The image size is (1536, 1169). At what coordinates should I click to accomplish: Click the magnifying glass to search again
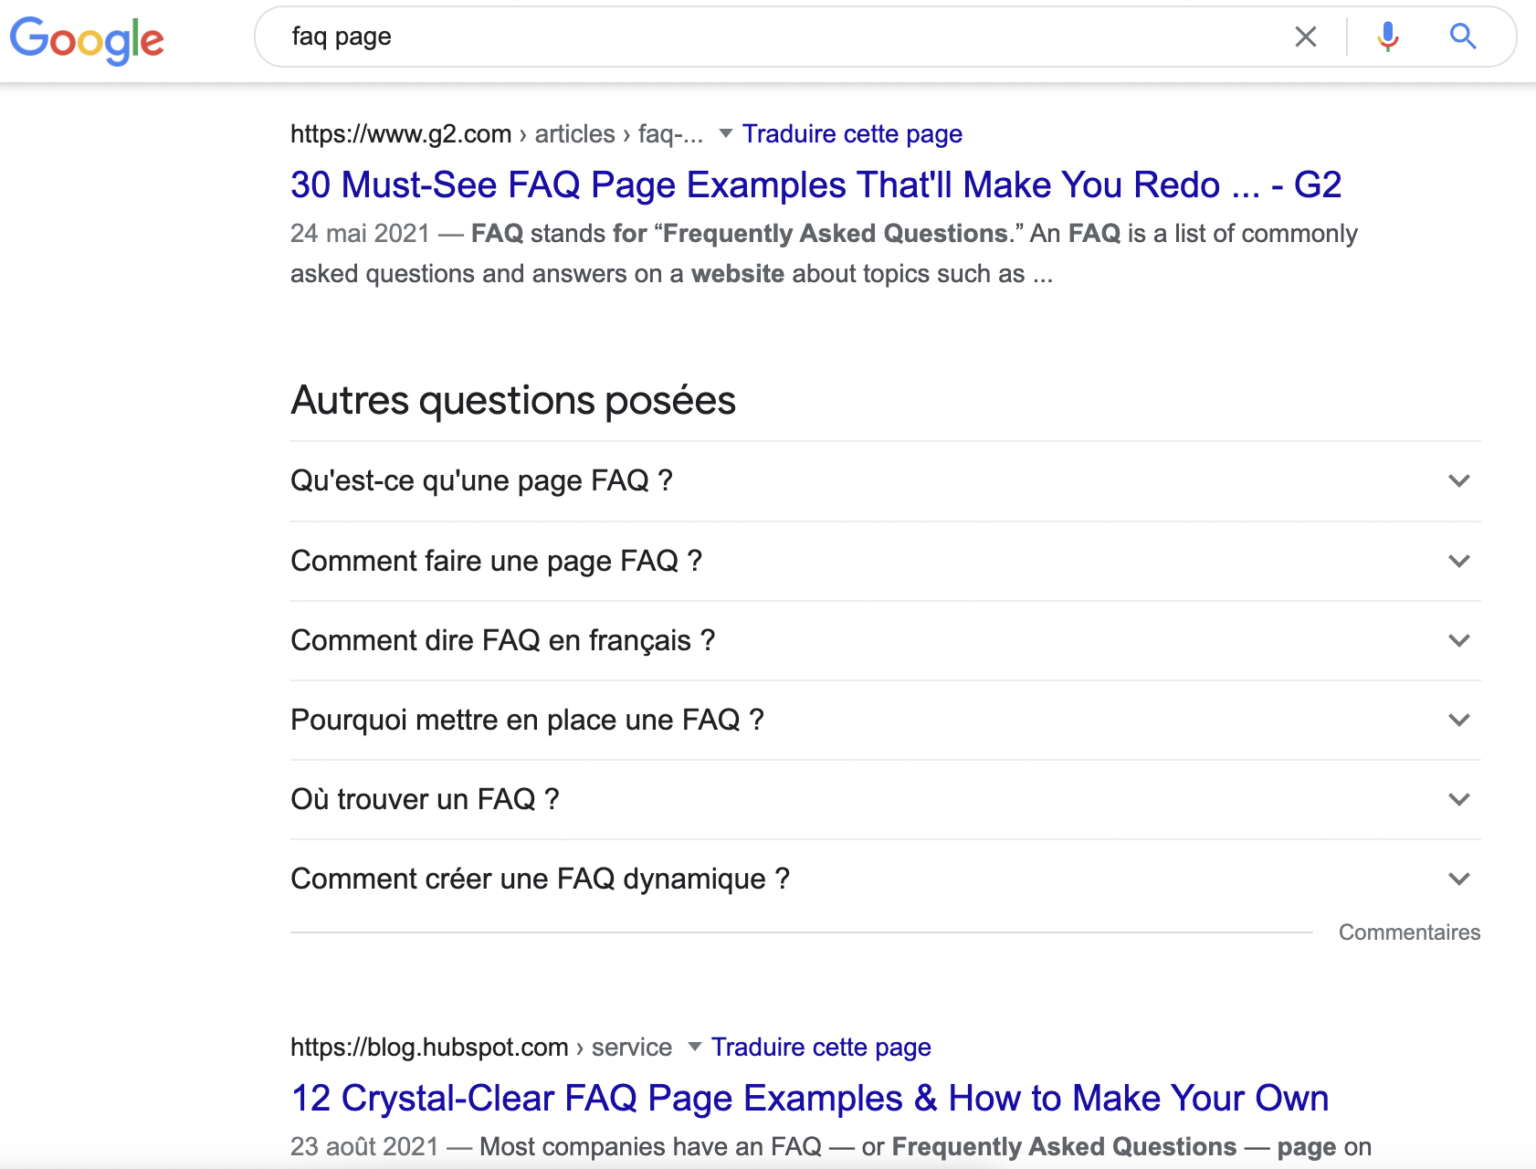pos(1462,36)
